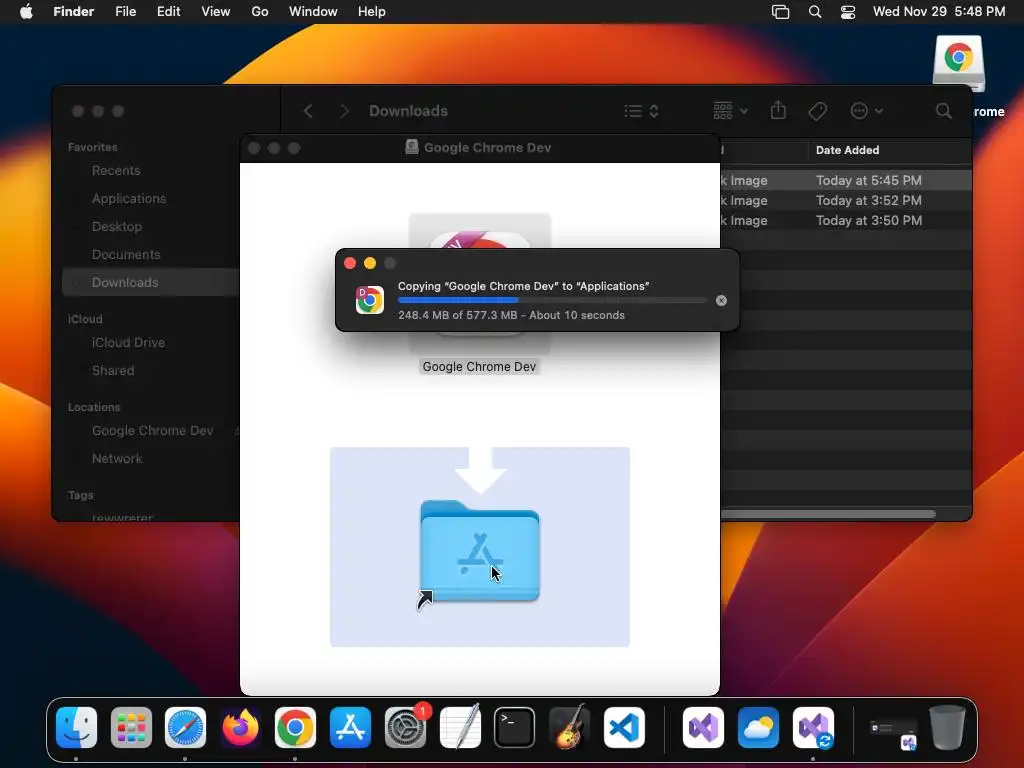Click the copy progress bar

pyautogui.click(x=552, y=300)
